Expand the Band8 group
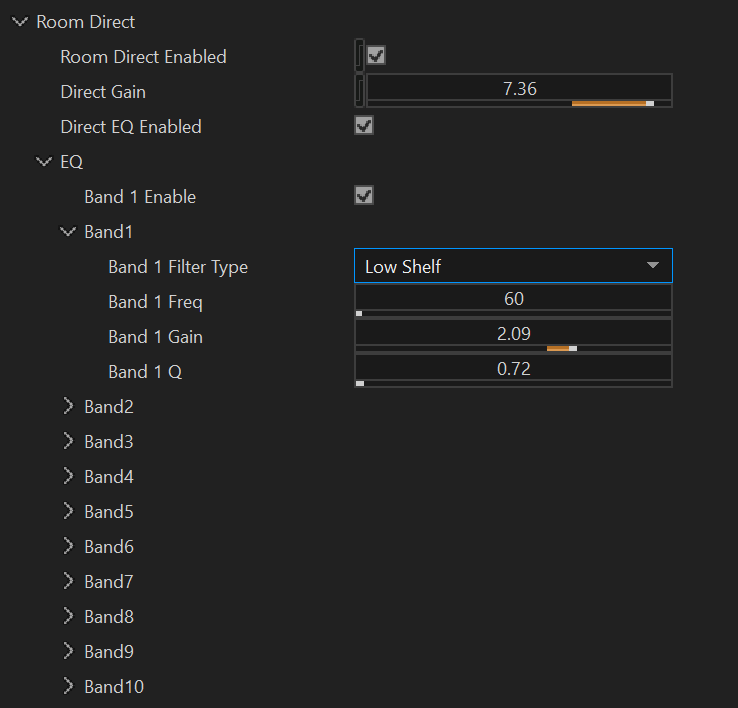The image size is (738, 708). pyautogui.click(x=68, y=616)
